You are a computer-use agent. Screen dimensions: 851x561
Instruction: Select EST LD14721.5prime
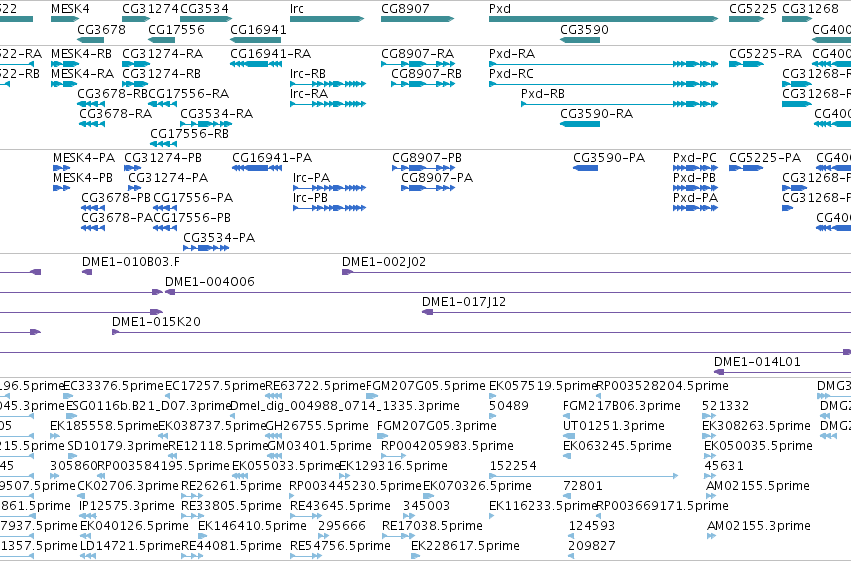tap(130, 546)
